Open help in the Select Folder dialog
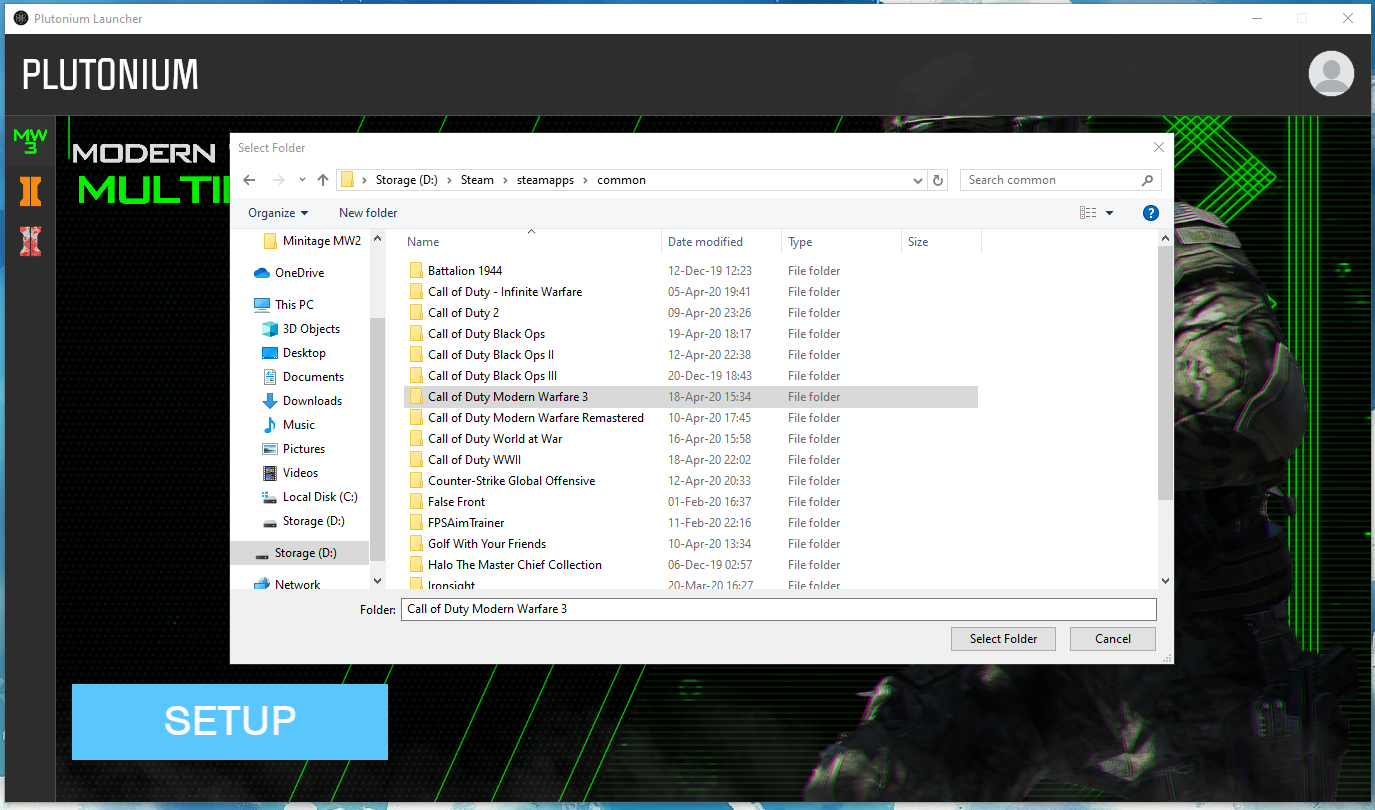Screen dimensions: 1375x810 coord(1150,213)
